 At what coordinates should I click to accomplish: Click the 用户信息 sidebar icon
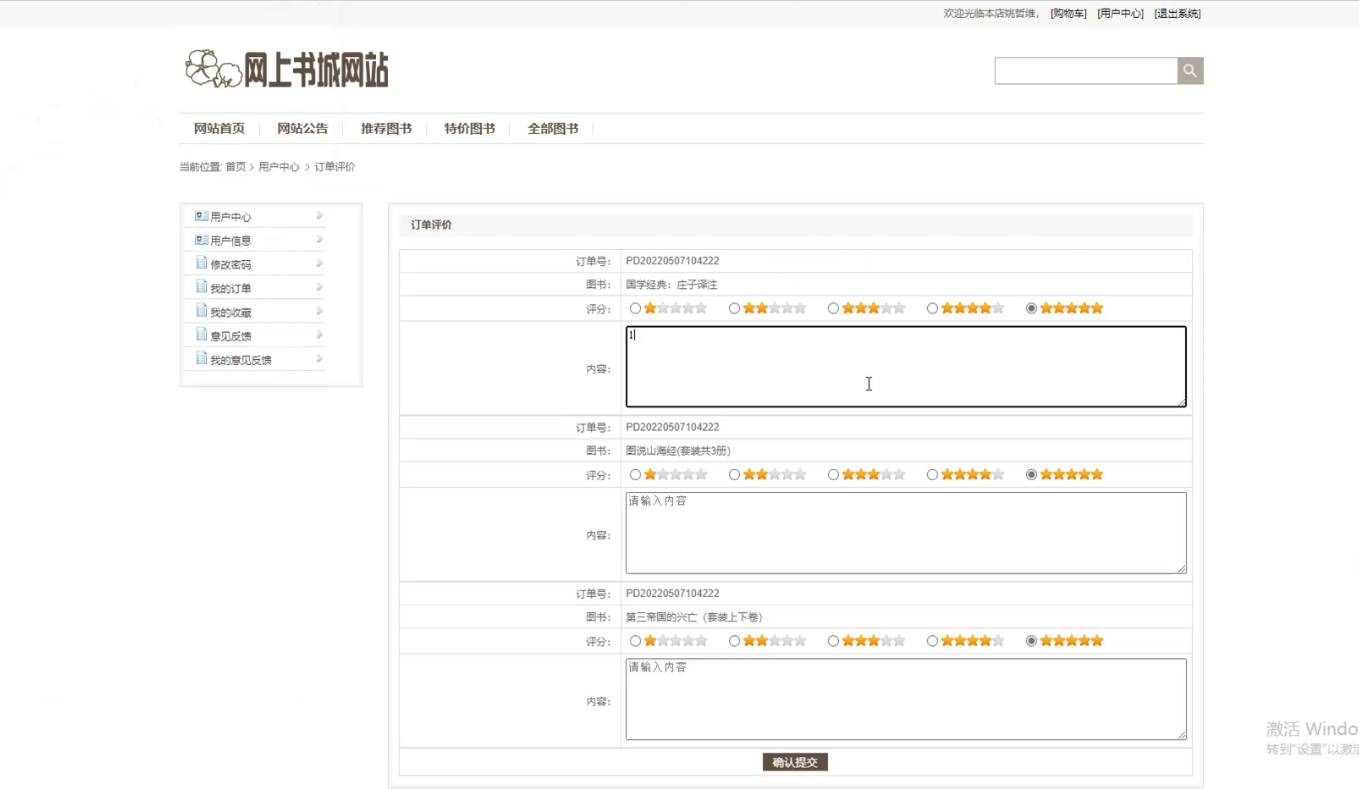pyautogui.click(x=202, y=240)
